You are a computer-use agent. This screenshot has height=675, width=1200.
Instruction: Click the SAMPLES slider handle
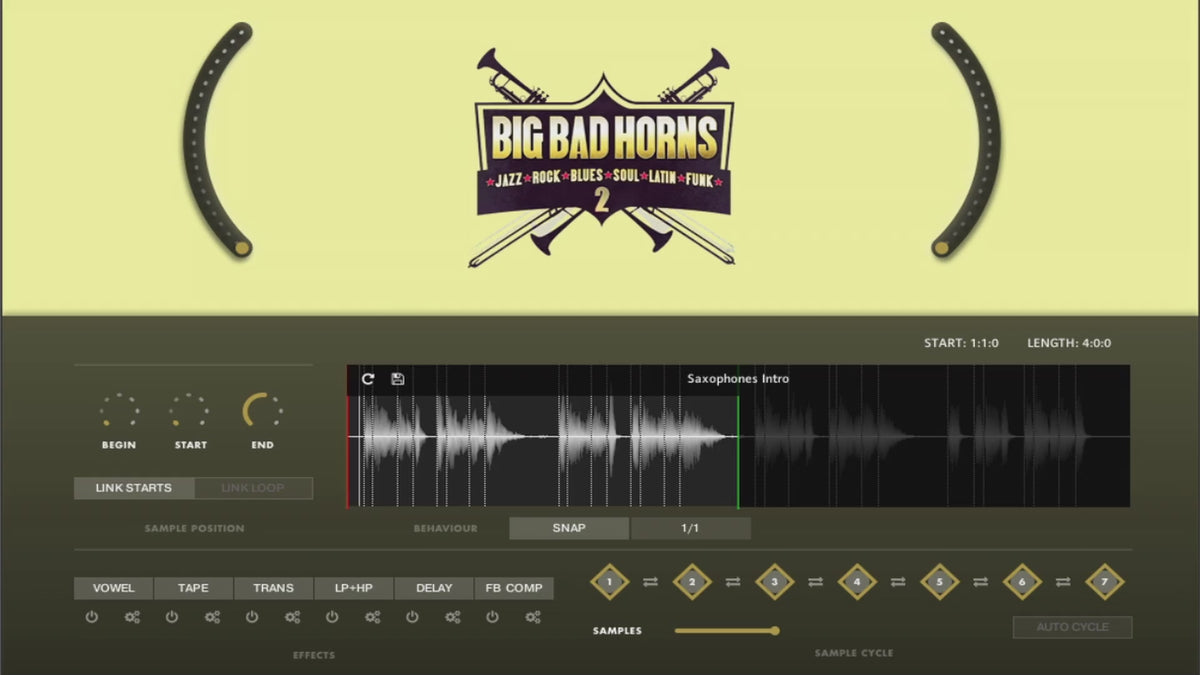(774, 630)
